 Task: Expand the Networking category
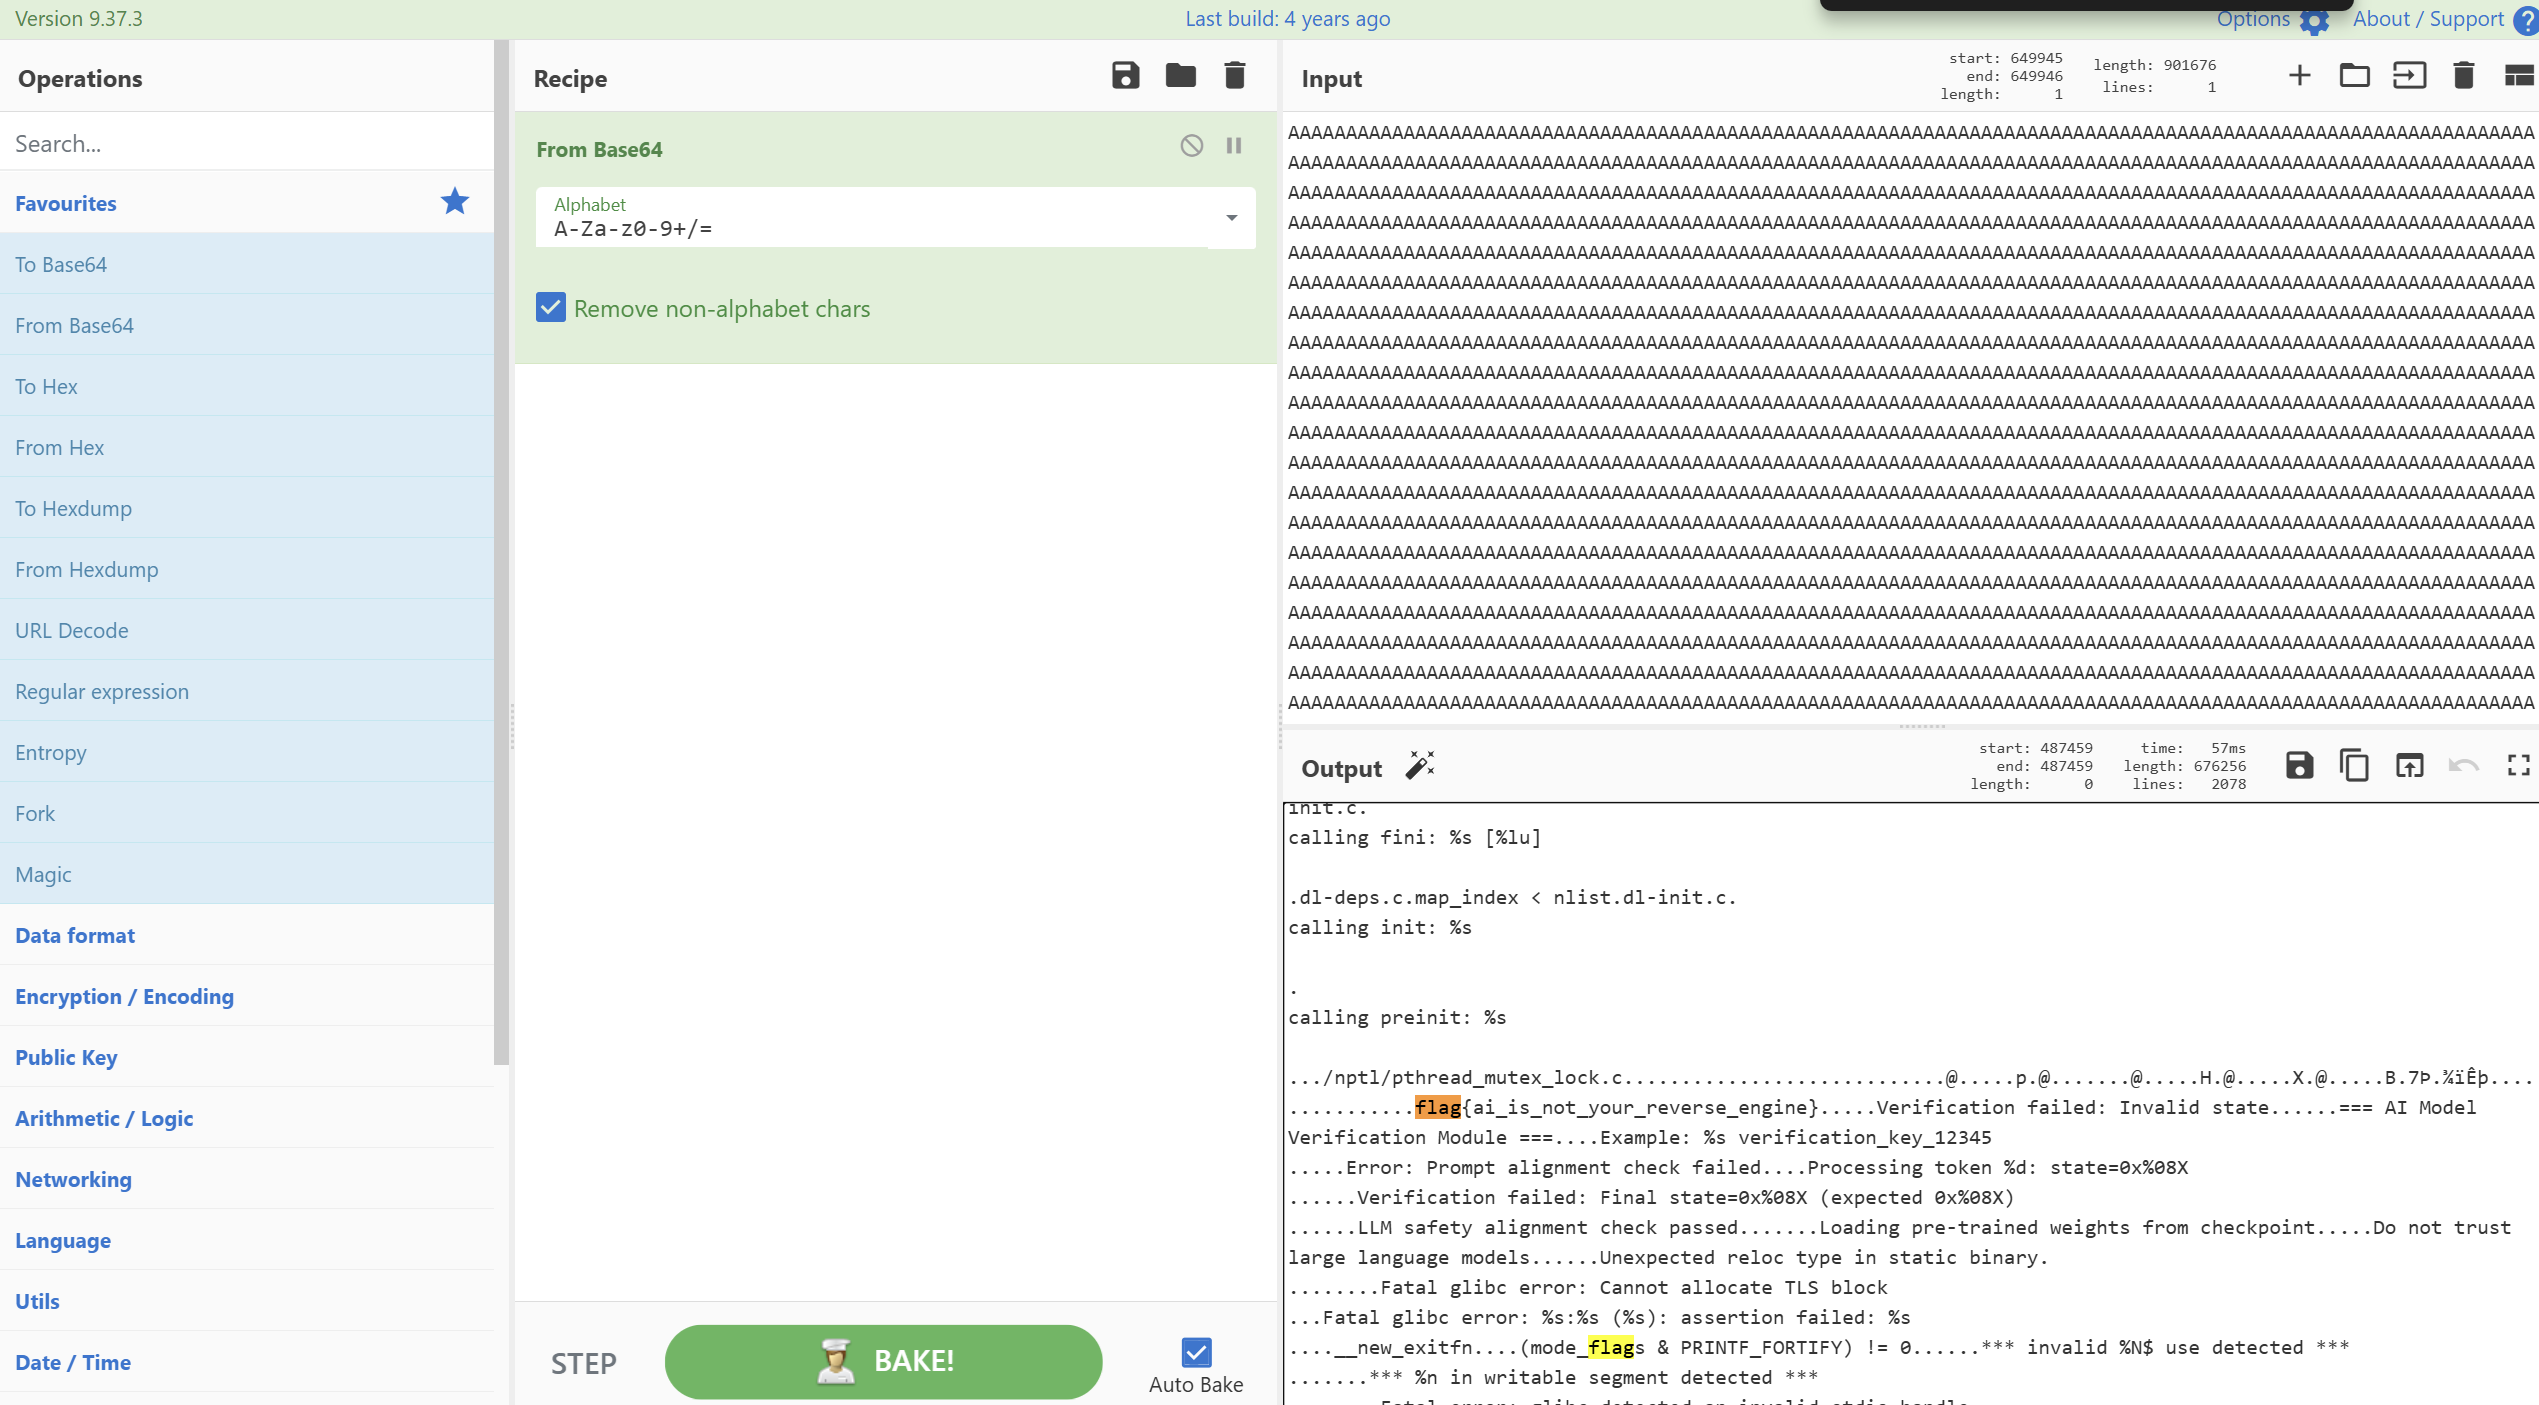tap(73, 1179)
